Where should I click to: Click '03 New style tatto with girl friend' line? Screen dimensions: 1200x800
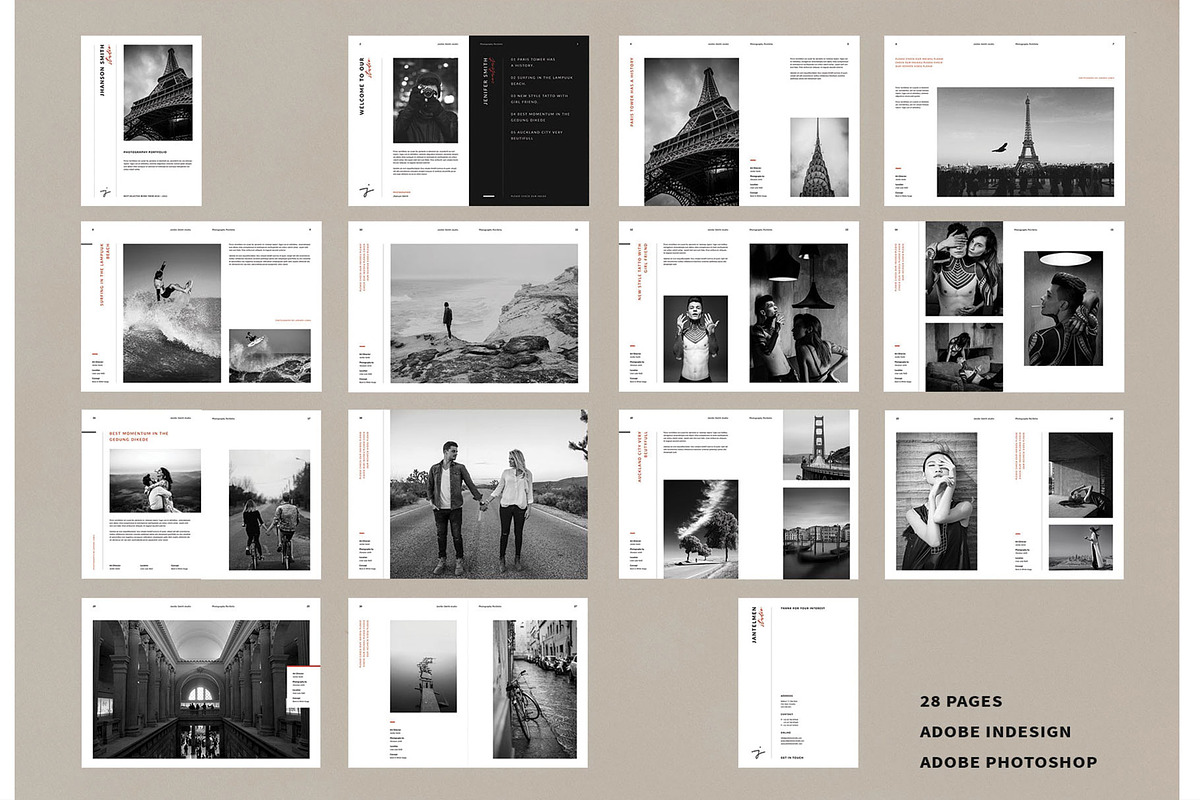click(541, 98)
